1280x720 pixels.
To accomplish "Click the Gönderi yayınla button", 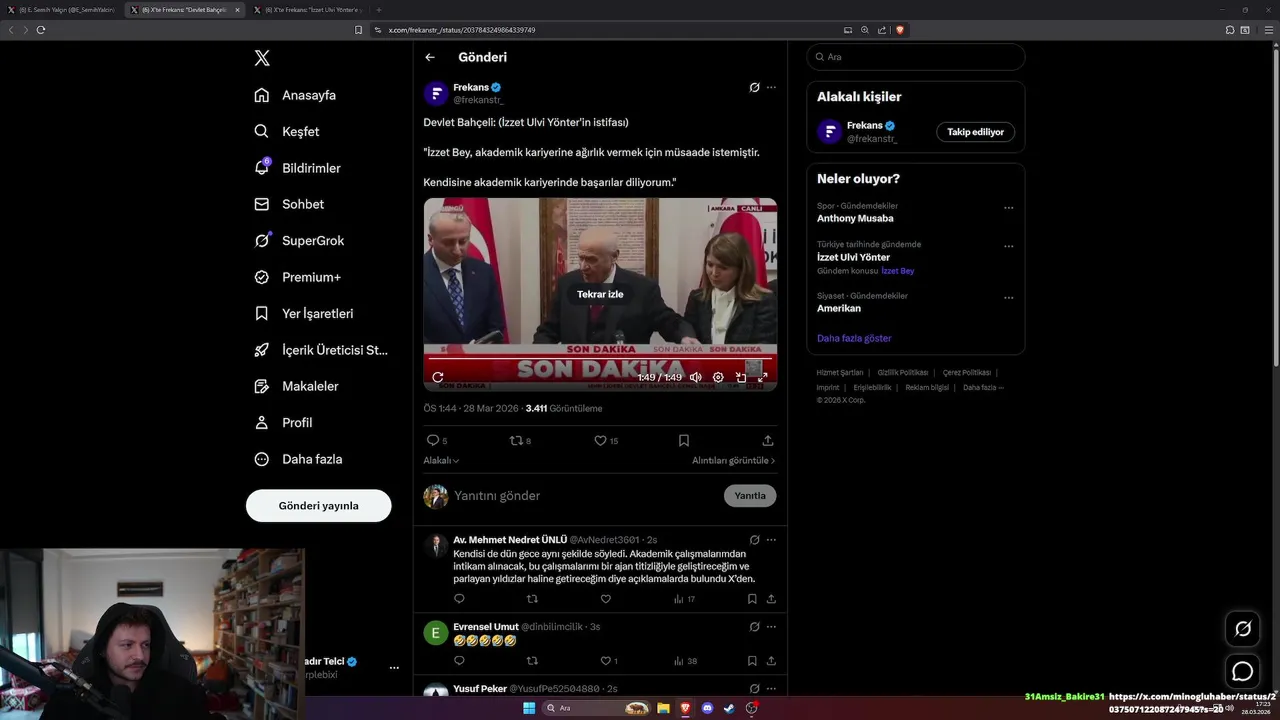I will click(x=318, y=506).
